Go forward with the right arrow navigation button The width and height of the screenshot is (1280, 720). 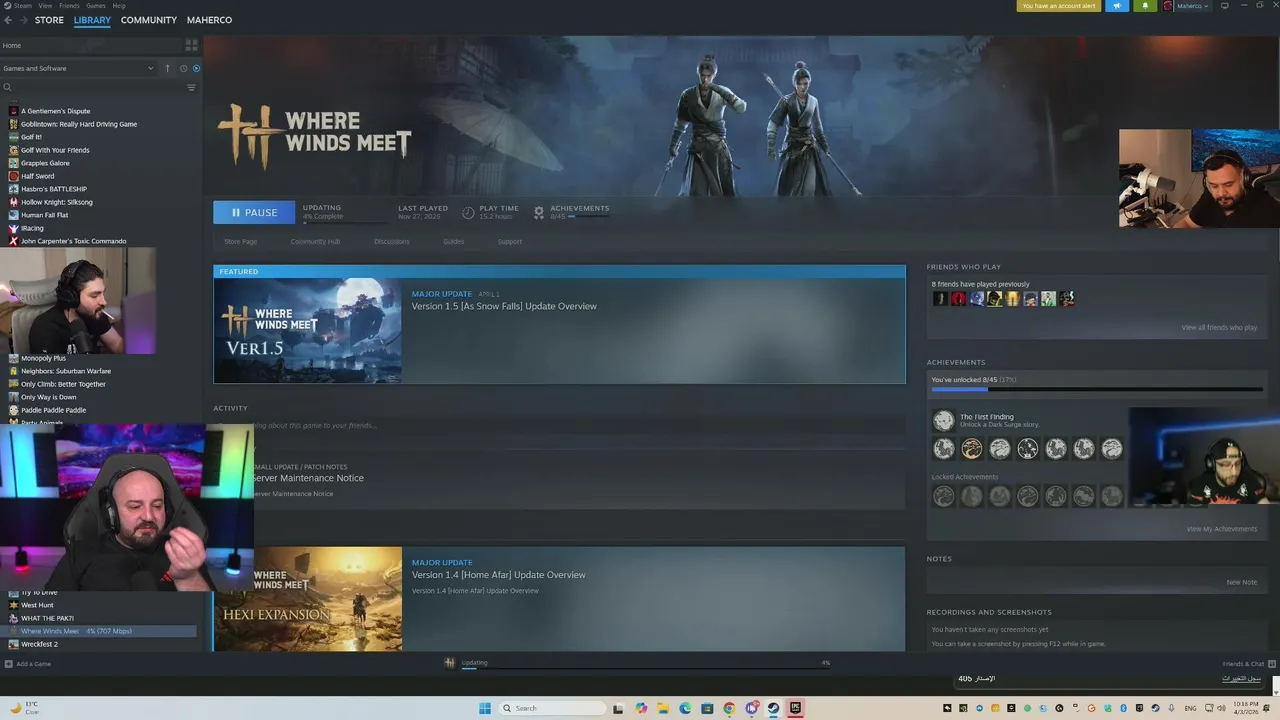[23, 20]
